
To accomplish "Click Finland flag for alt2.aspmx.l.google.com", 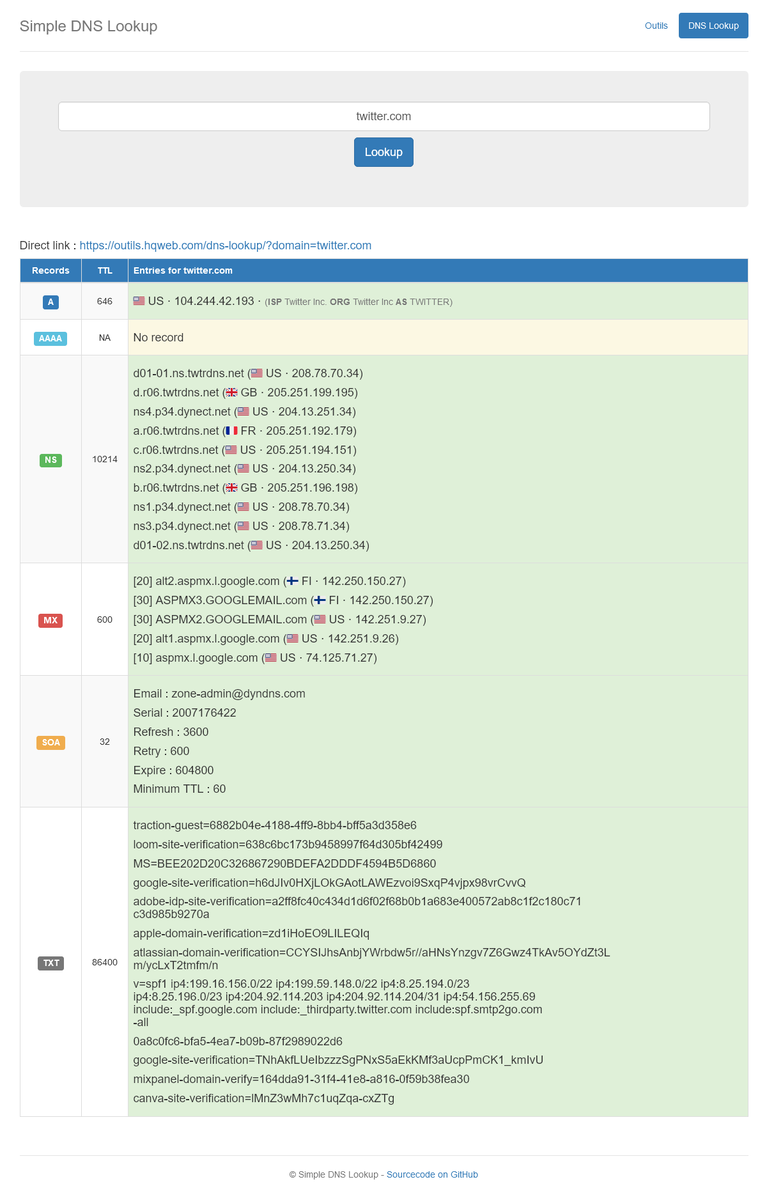I will pos(292,581).
